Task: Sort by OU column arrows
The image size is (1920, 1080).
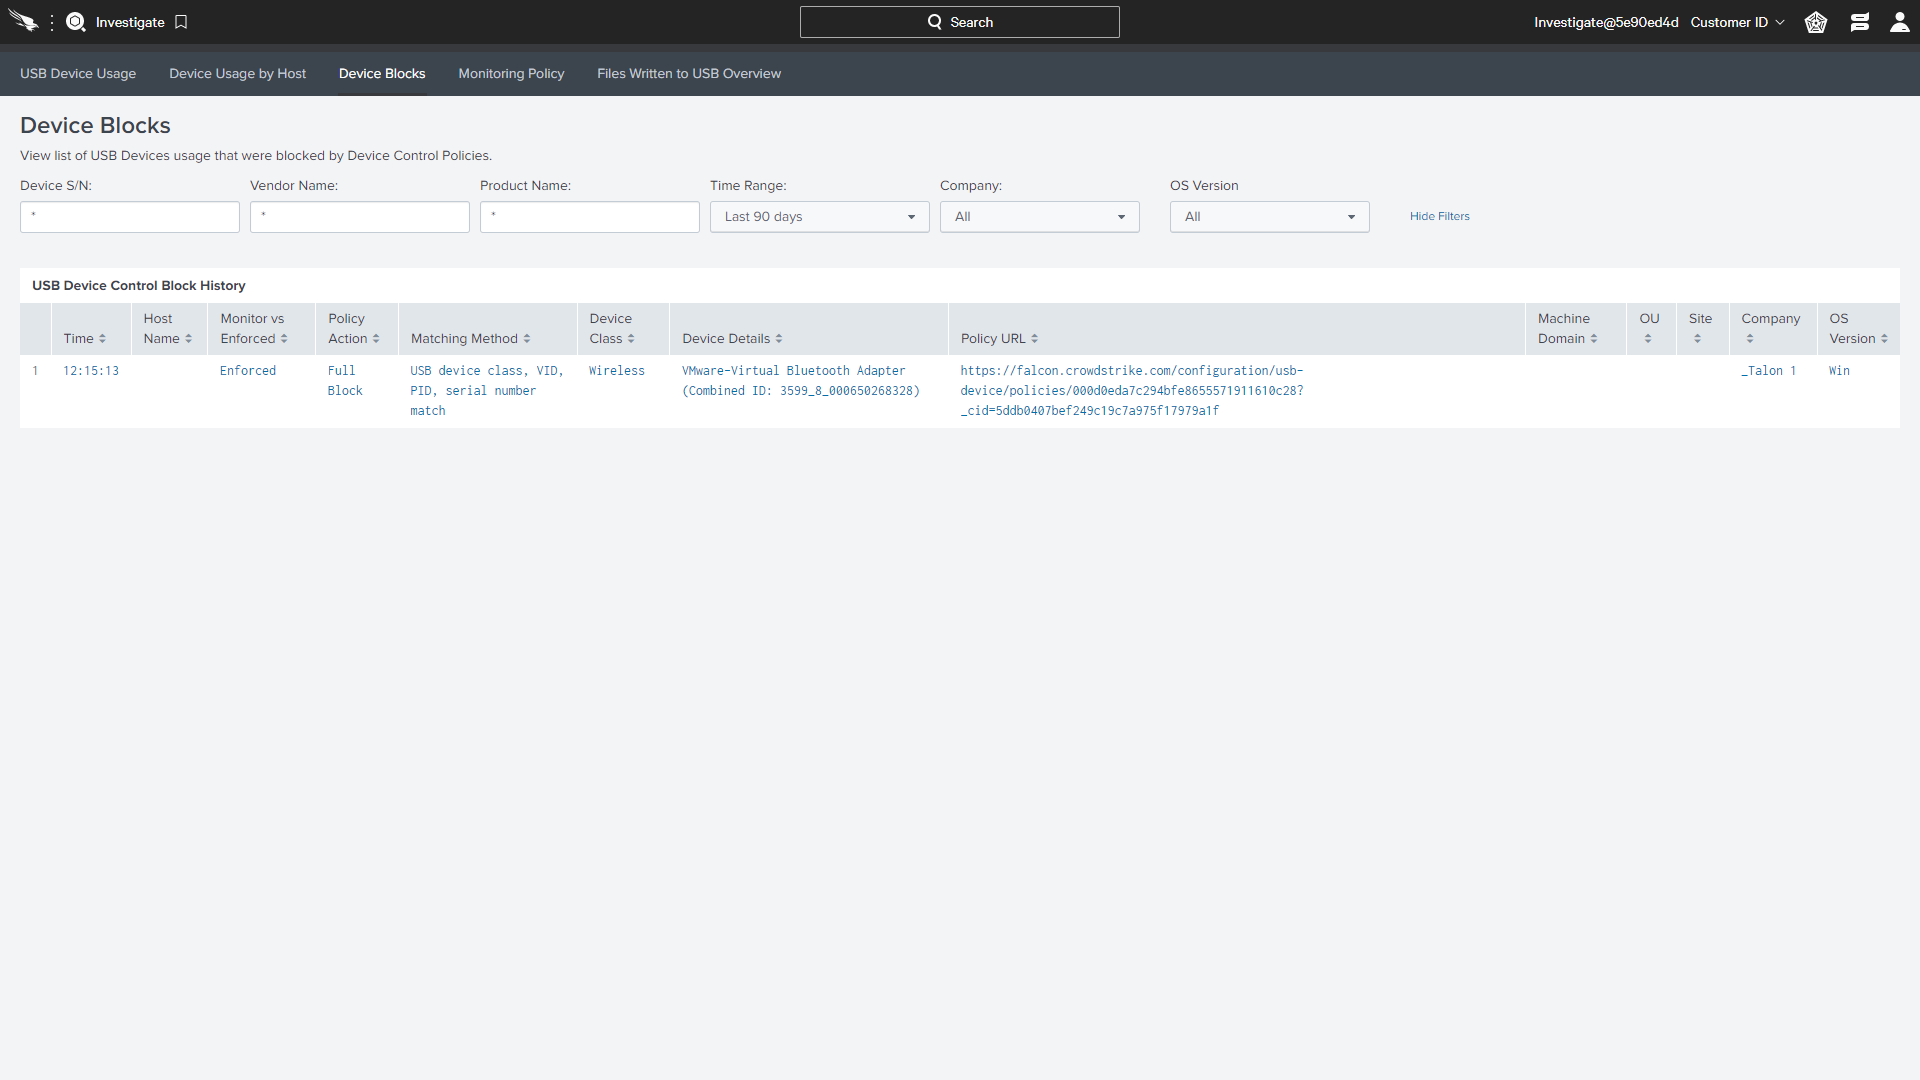Action: [x=1648, y=339]
